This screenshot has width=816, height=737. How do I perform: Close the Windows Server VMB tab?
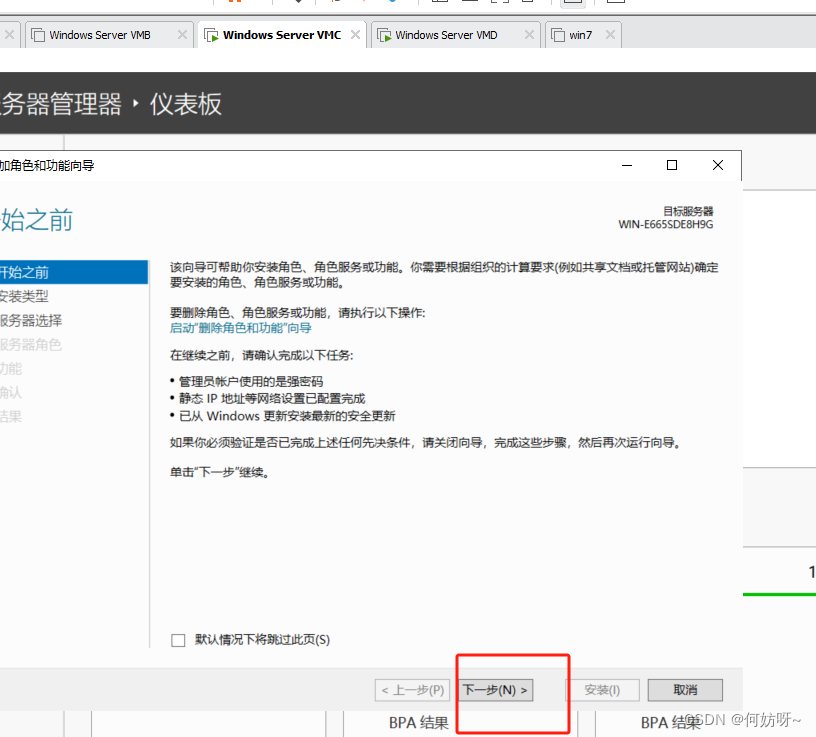coord(182,35)
